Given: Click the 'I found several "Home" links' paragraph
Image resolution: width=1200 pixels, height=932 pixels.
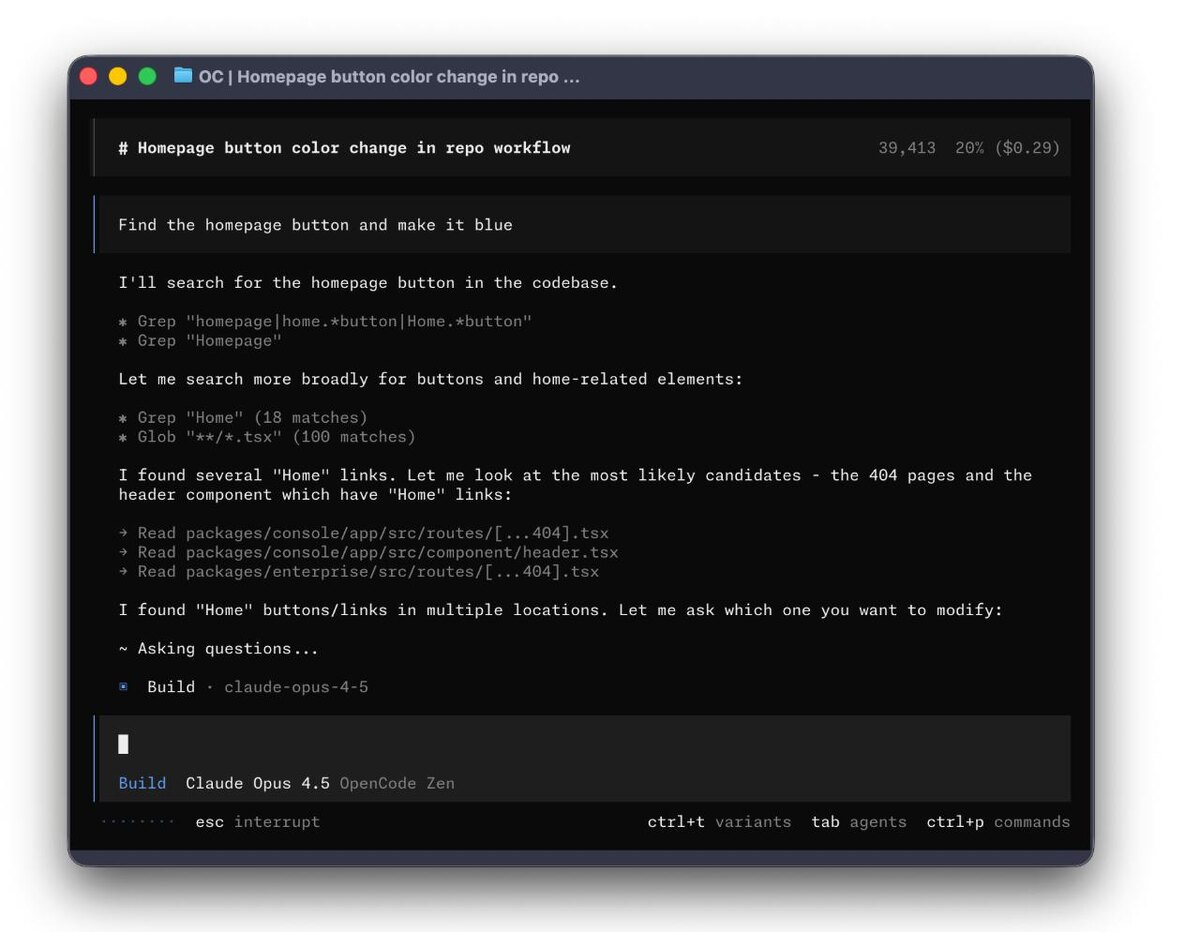Looking at the screenshot, I should tap(575, 485).
